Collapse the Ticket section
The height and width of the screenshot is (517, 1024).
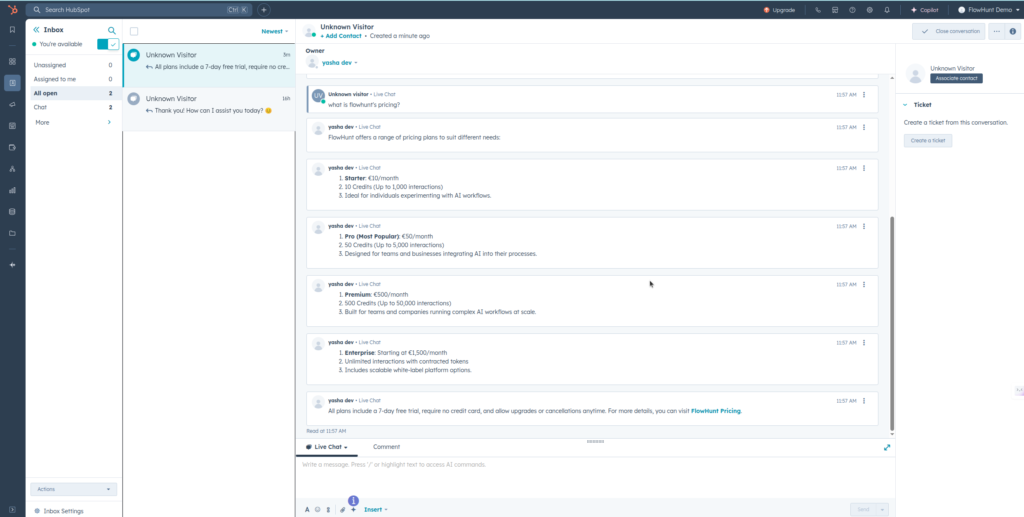click(x=905, y=104)
